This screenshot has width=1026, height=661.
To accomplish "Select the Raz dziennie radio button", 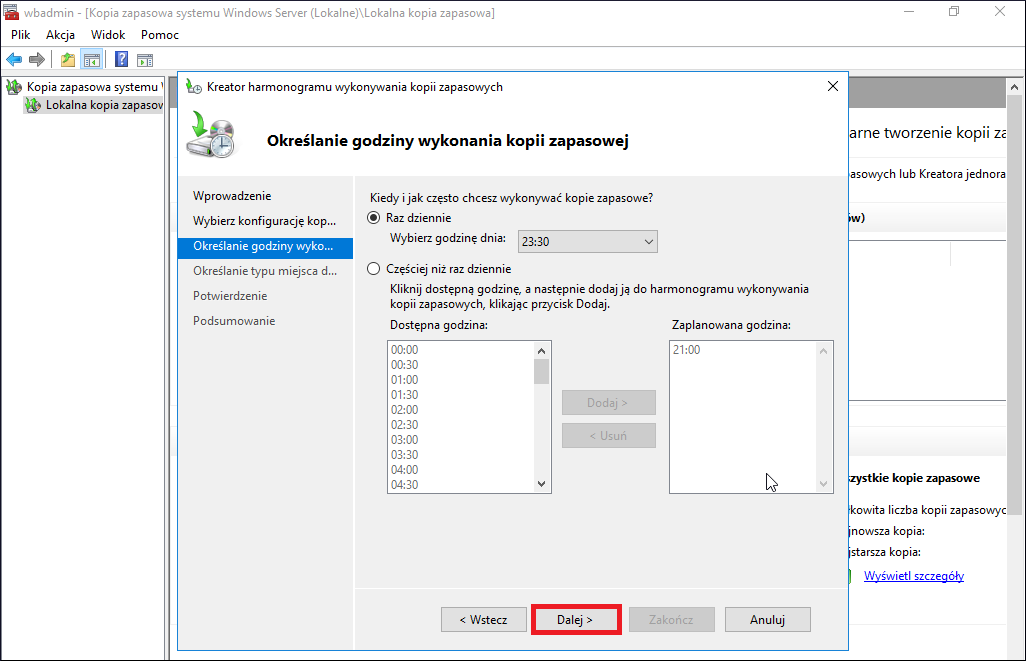I will 374,218.
